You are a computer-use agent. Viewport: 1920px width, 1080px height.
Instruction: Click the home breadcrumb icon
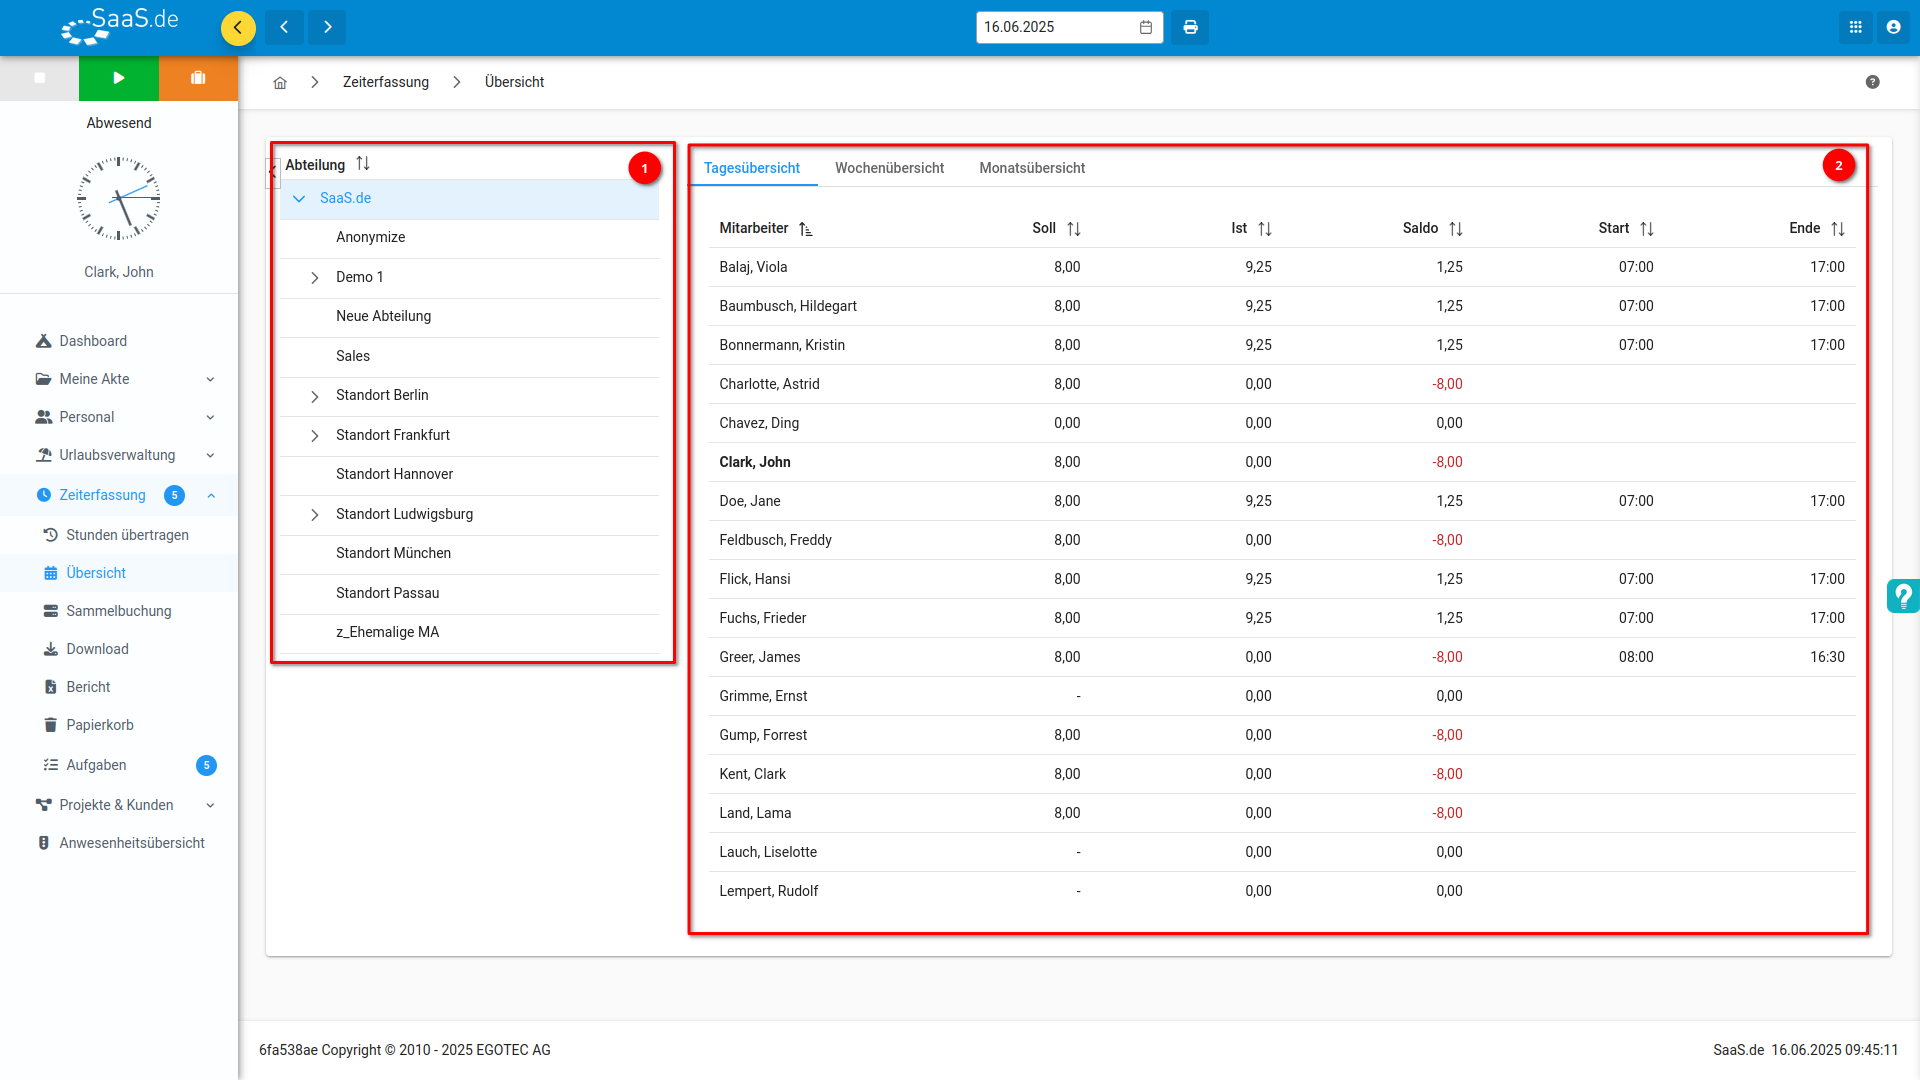tap(280, 83)
